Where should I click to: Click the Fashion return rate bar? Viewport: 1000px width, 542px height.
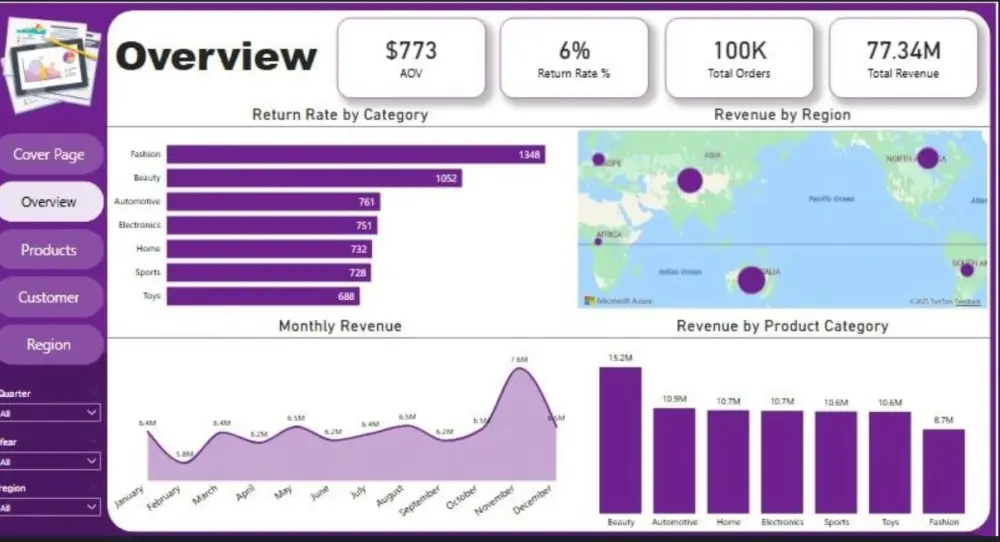[x=356, y=154]
